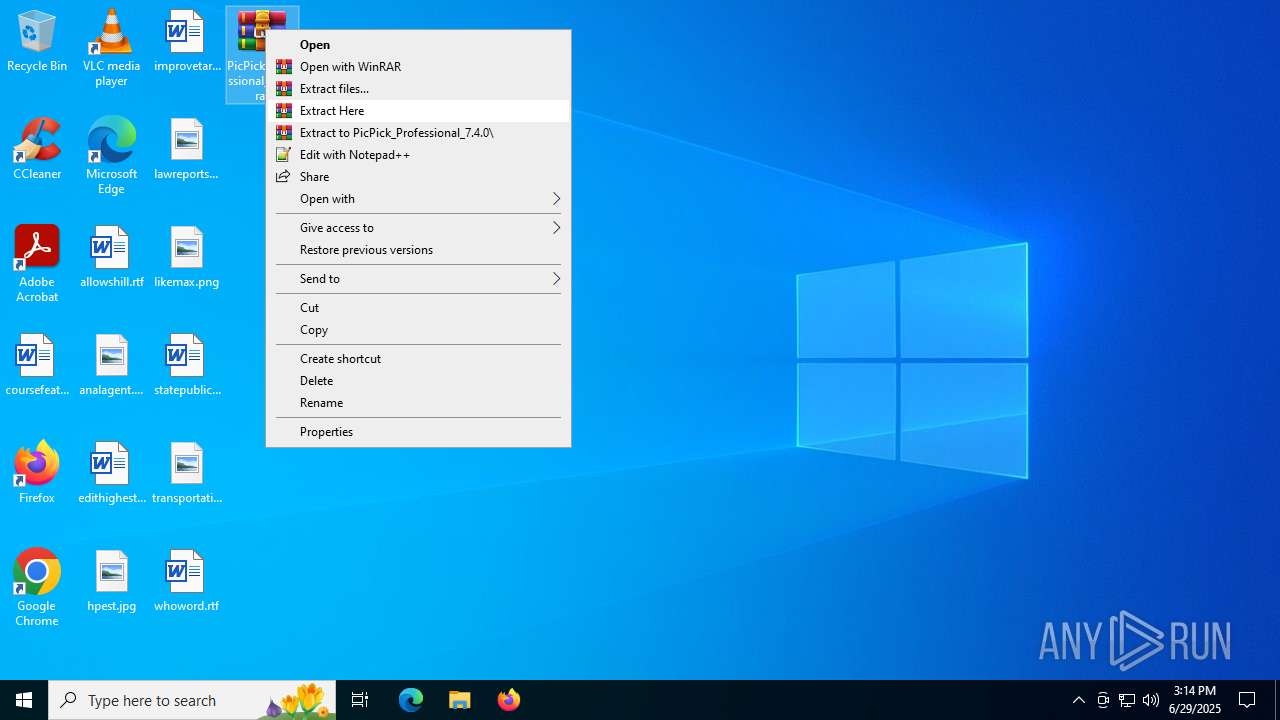
Task: Choose Restore previous versions
Action: [x=418, y=250]
